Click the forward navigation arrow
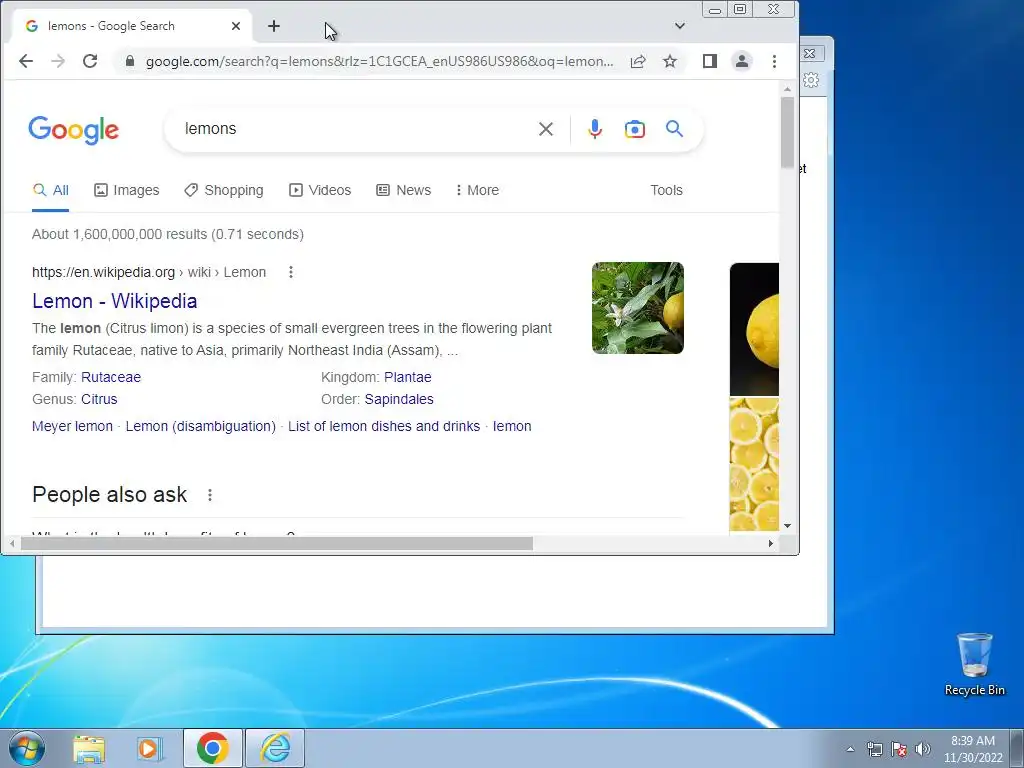Viewport: 1024px width, 768px height. (x=58, y=61)
